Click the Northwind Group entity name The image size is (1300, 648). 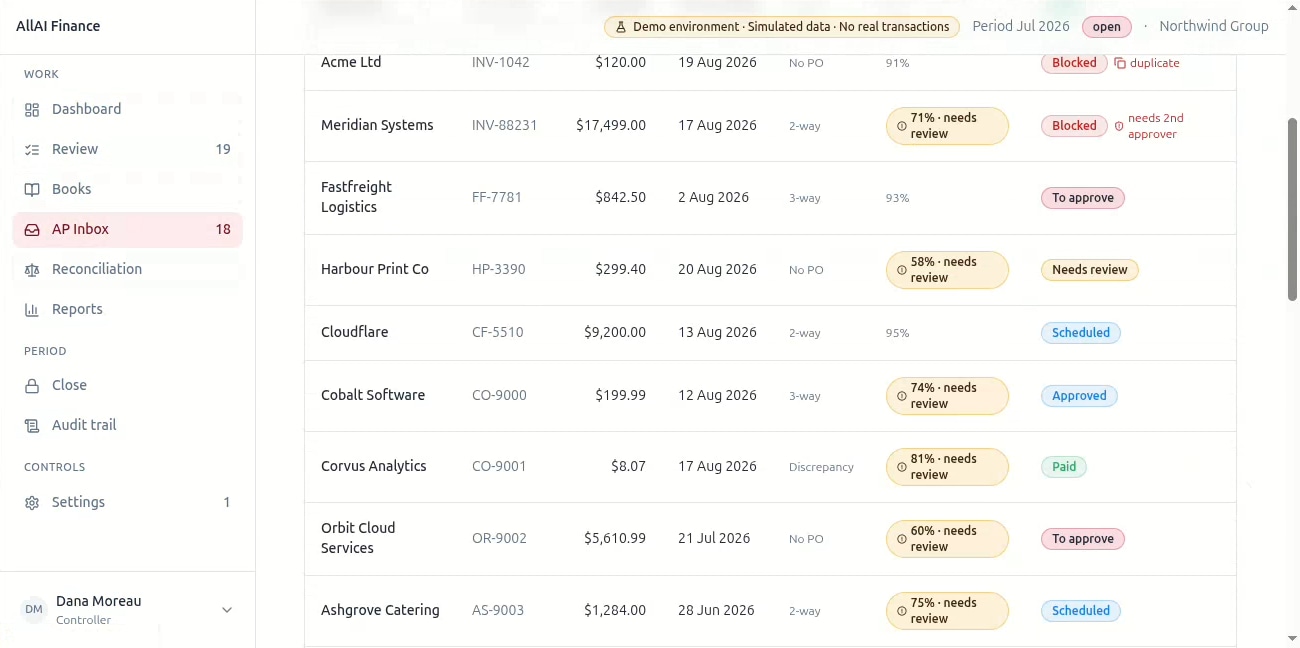pos(1214,27)
